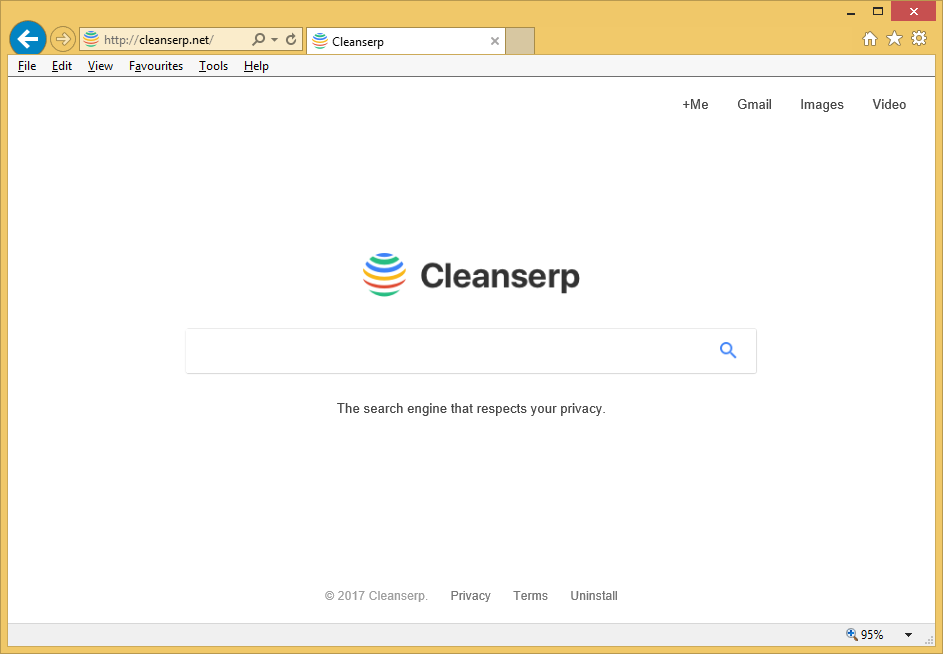The width and height of the screenshot is (943, 654).
Task: Click the address bar search magnifier
Action: (258, 40)
